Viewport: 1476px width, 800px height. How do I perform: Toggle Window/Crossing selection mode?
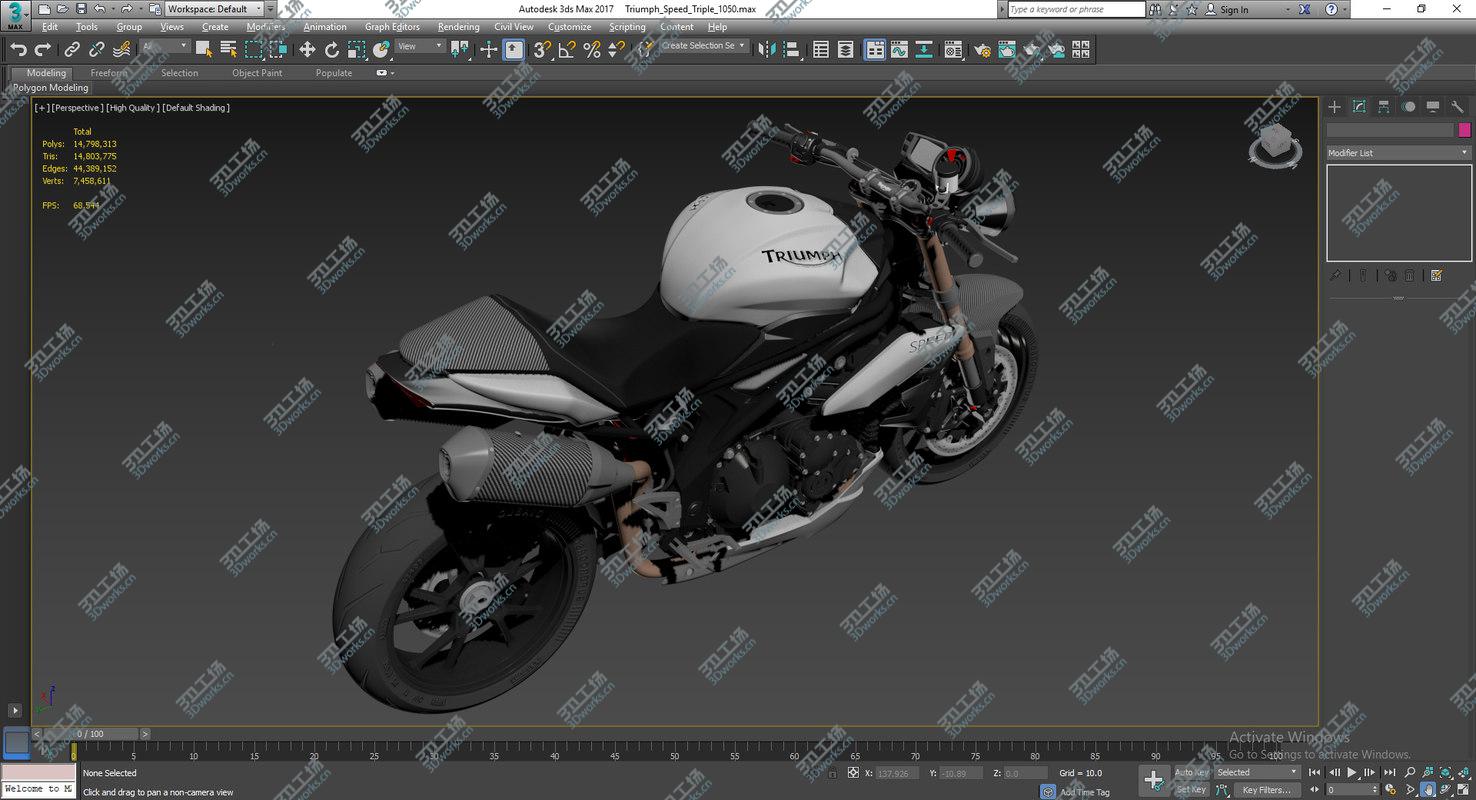(278, 49)
